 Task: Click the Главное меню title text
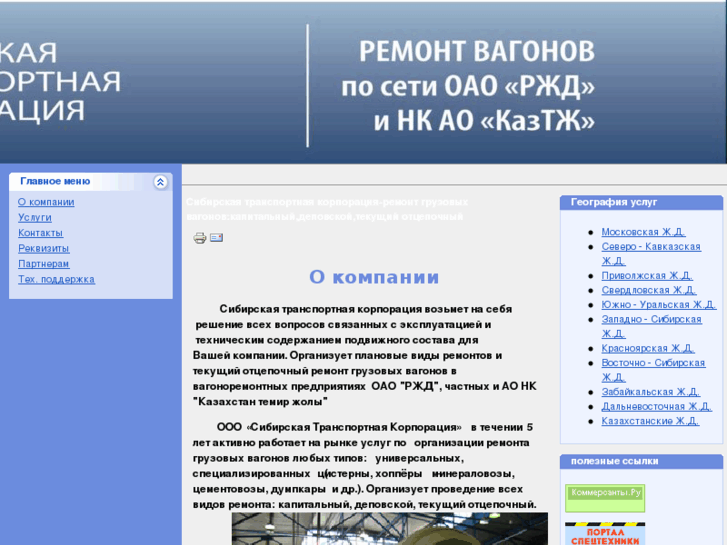(x=55, y=181)
